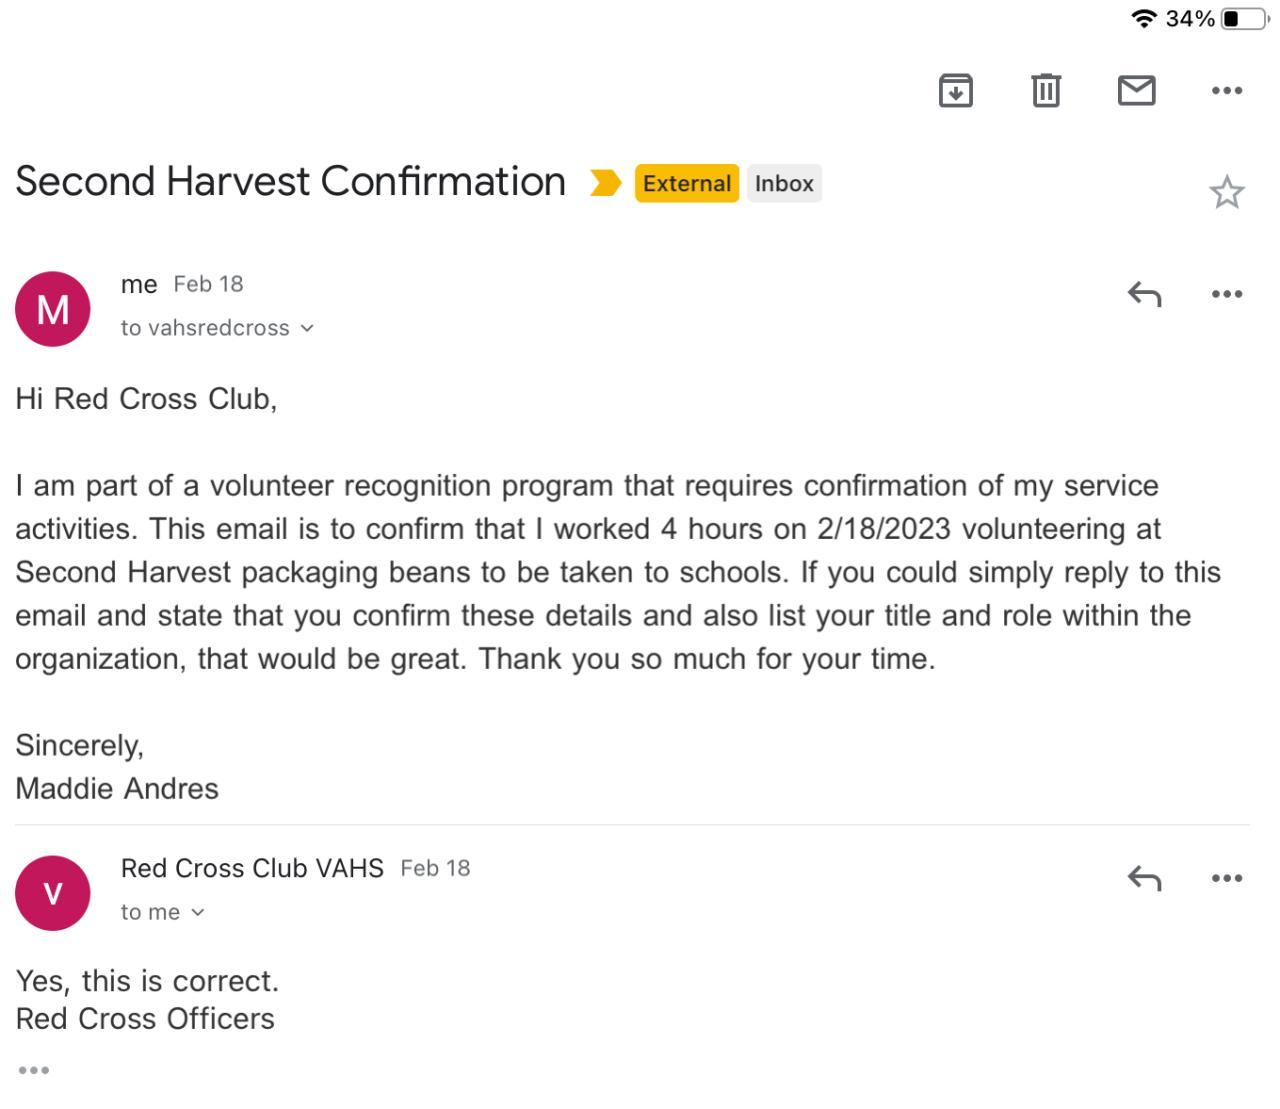
Task: Star the Second Harvest Confirmation email
Action: click(1226, 192)
